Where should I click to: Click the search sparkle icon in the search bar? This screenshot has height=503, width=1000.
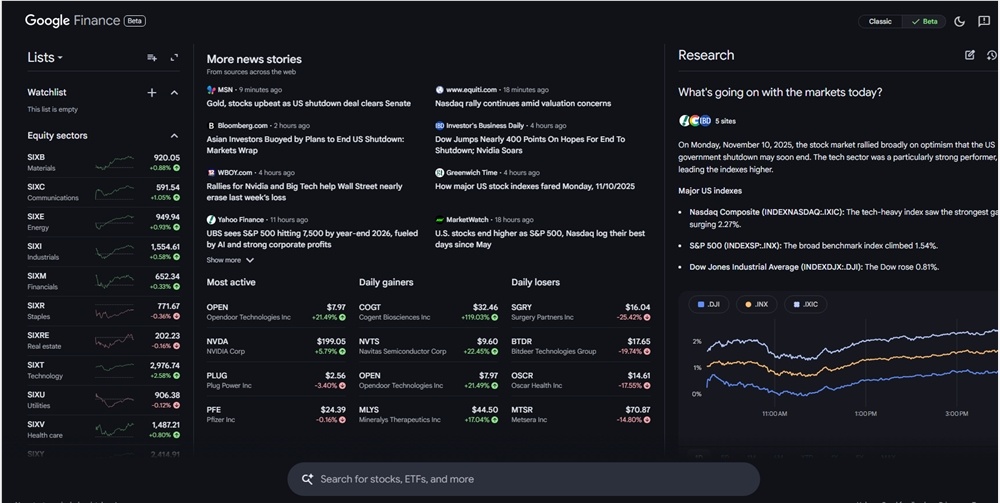click(x=307, y=479)
